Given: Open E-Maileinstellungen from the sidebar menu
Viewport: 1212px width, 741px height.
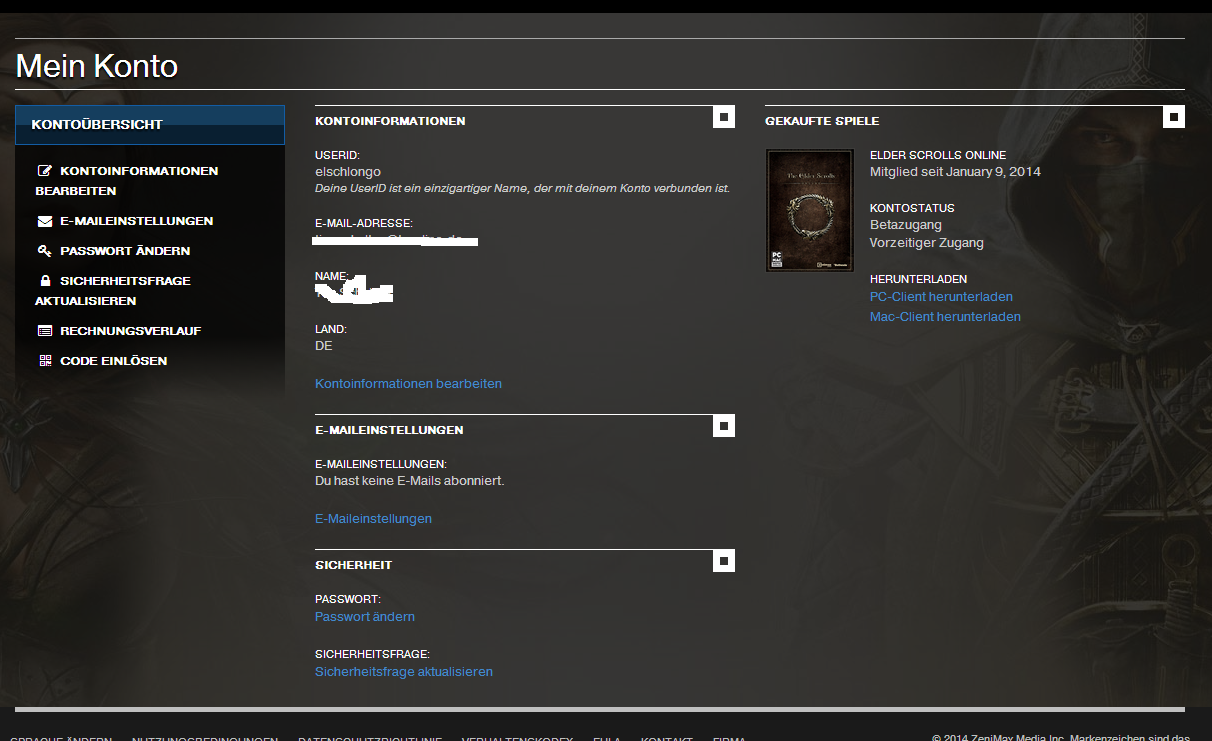Looking at the screenshot, I should click(x=136, y=221).
